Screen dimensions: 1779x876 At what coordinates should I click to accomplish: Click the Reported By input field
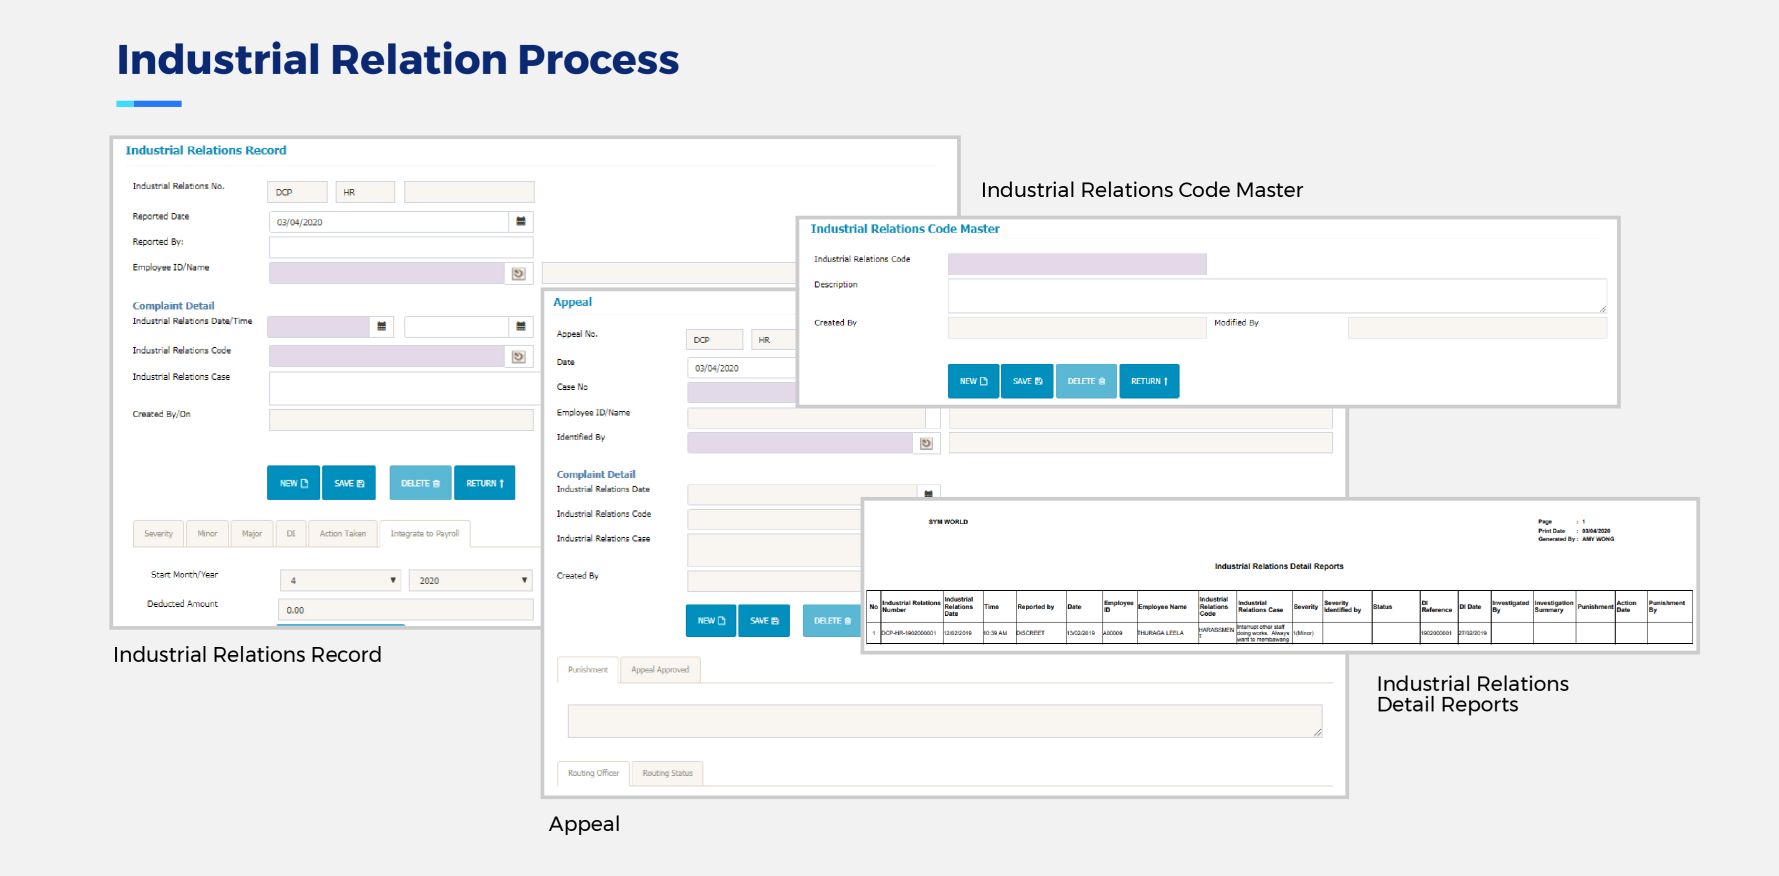[401, 247]
